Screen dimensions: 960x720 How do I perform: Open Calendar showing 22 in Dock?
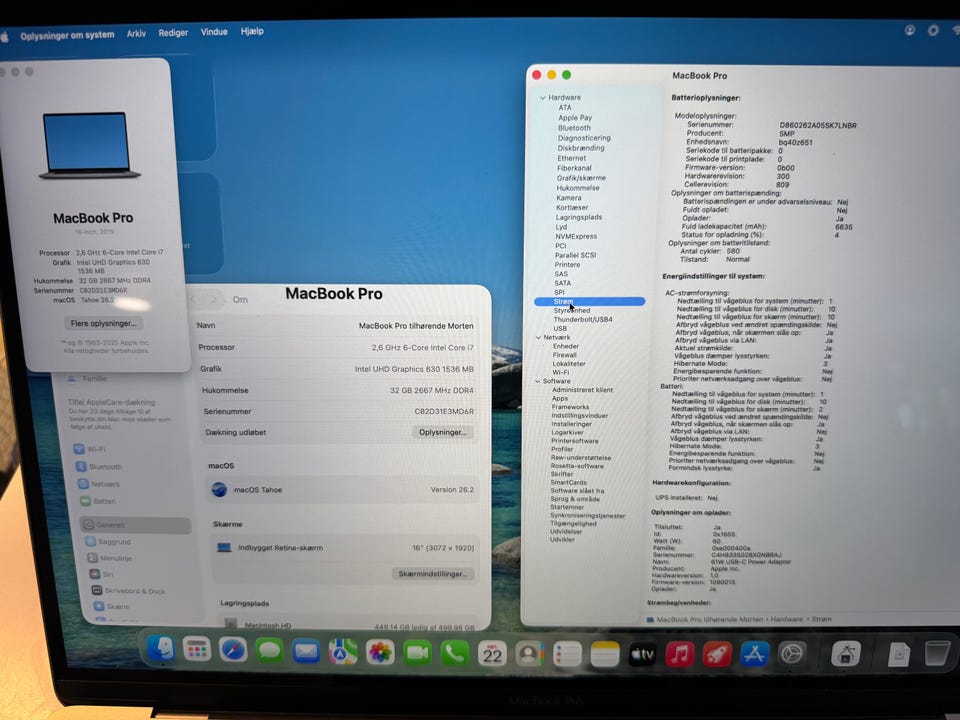(492, 654)
